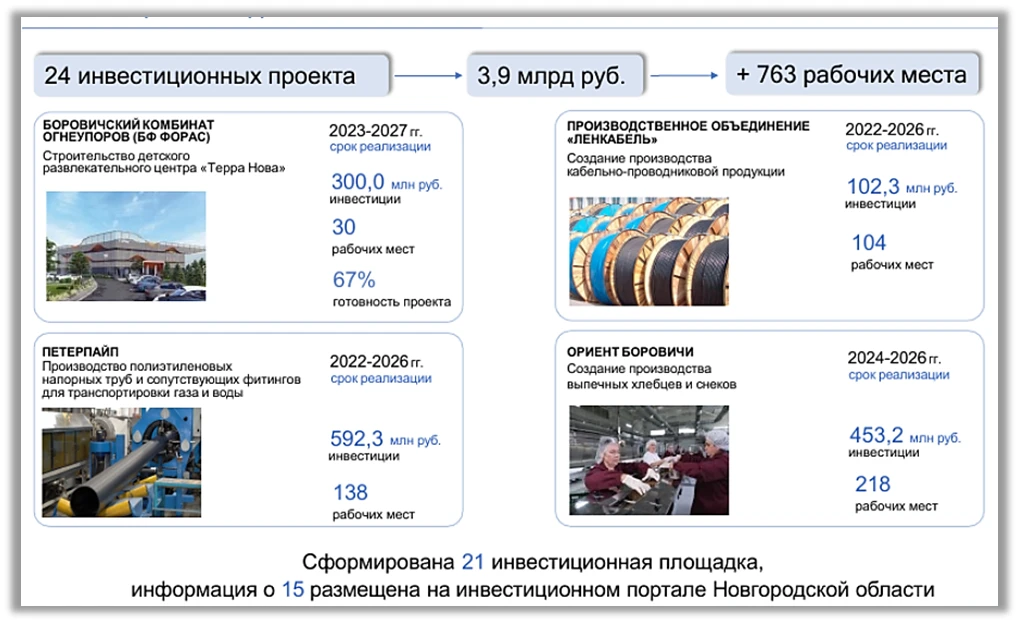Click 'срок реализации' under 2023-2027 гг.
Screen dimensions: 1019x623
point(380,147)
